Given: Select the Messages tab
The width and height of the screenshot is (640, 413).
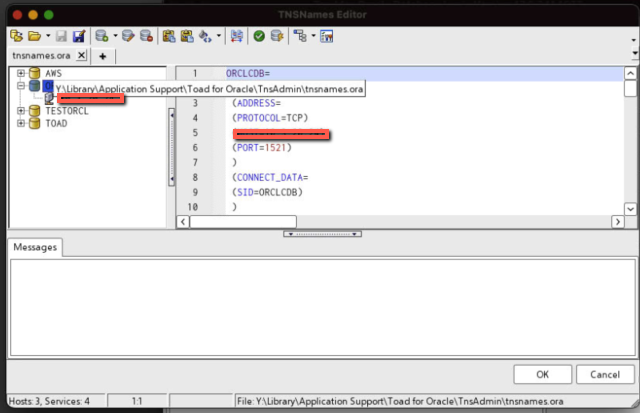Looking at the screenshot, I should coord(35,247).
